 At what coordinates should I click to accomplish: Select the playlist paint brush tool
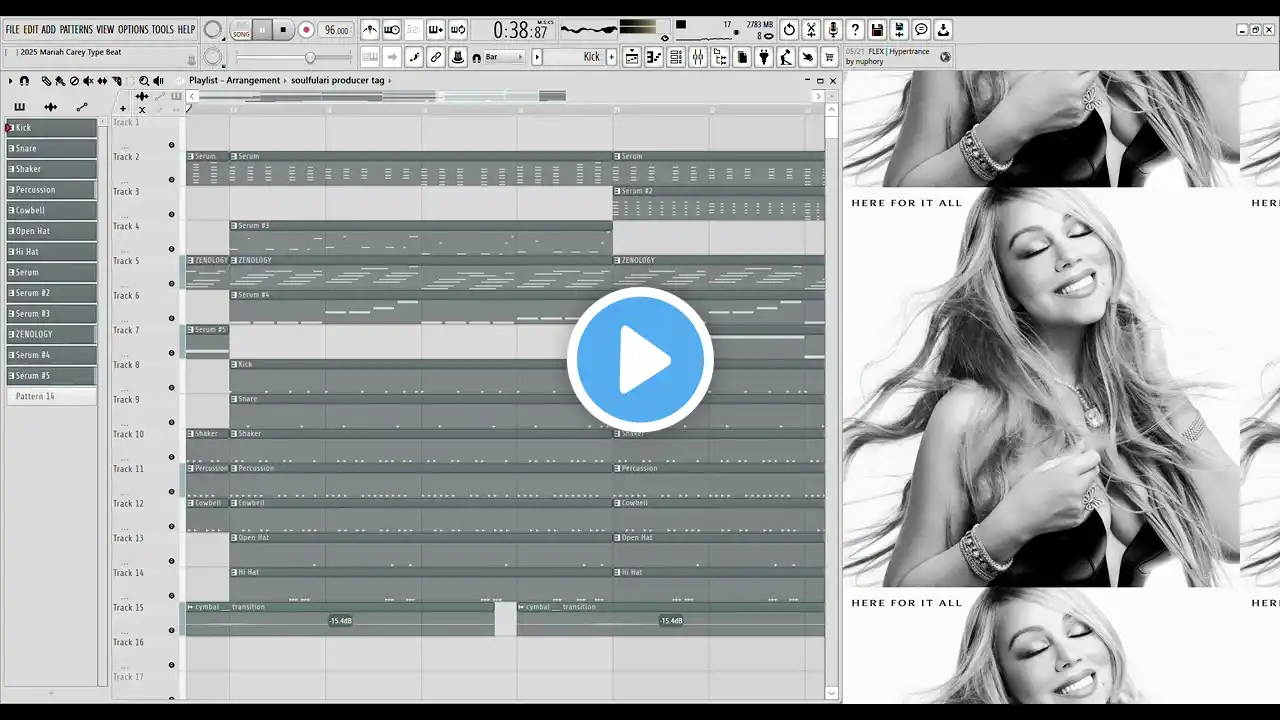(x=60, y=81)
